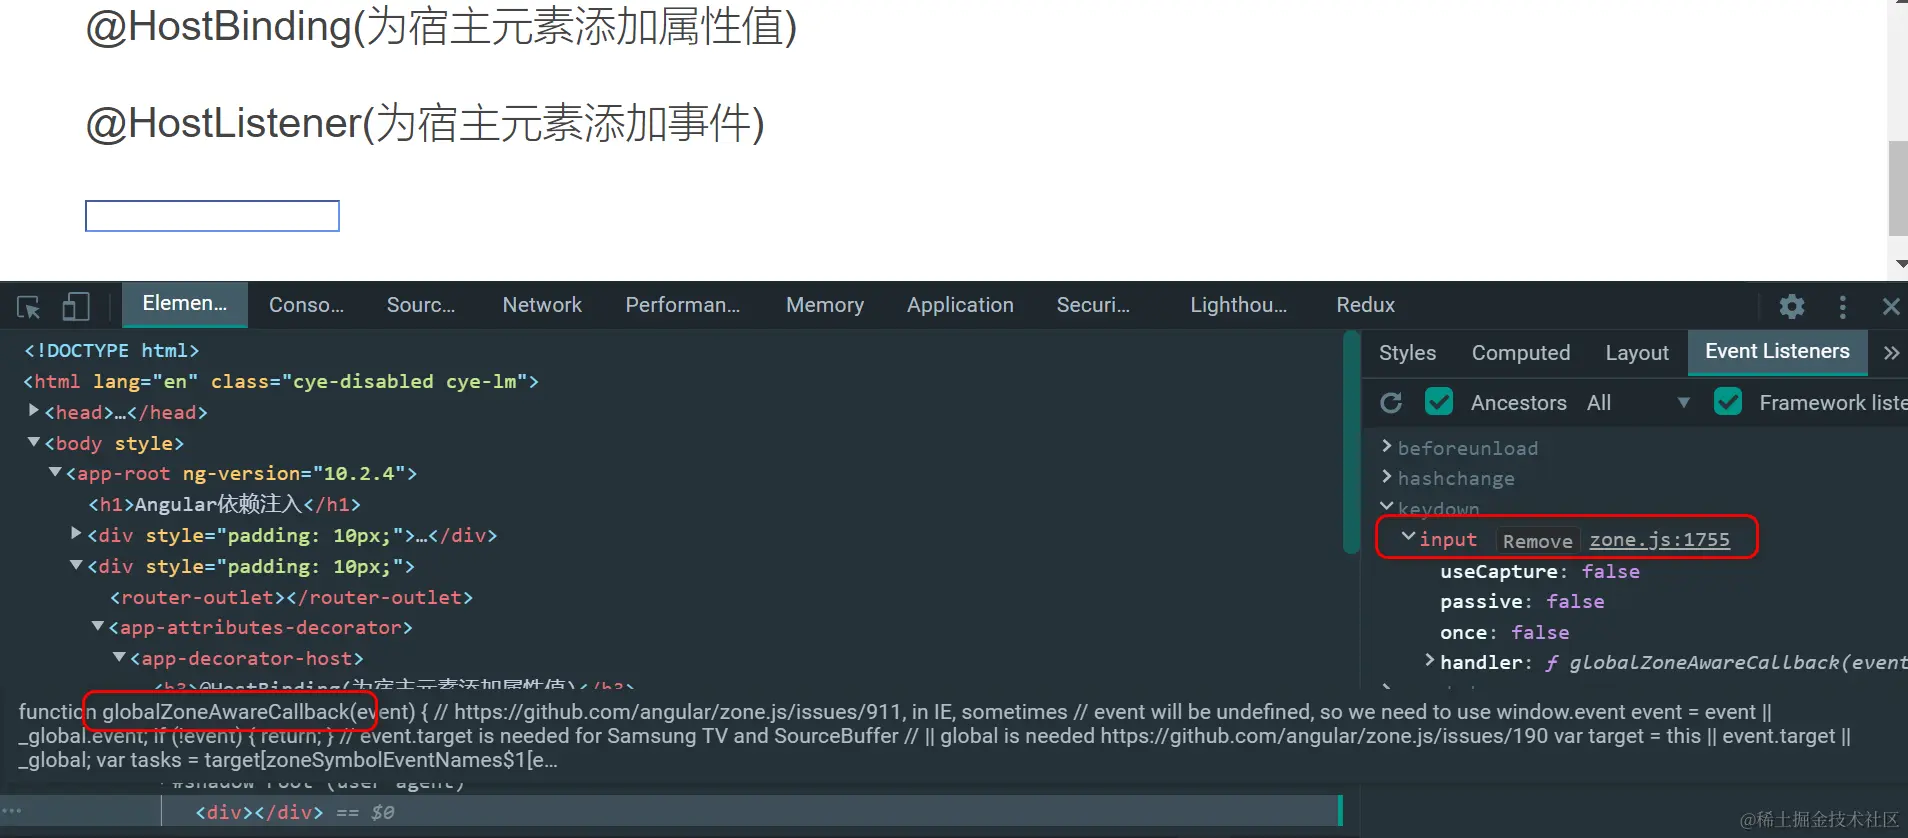Switch to the Layout sidebar tab
1908x838 pixels.
(x=1637, y=353)
